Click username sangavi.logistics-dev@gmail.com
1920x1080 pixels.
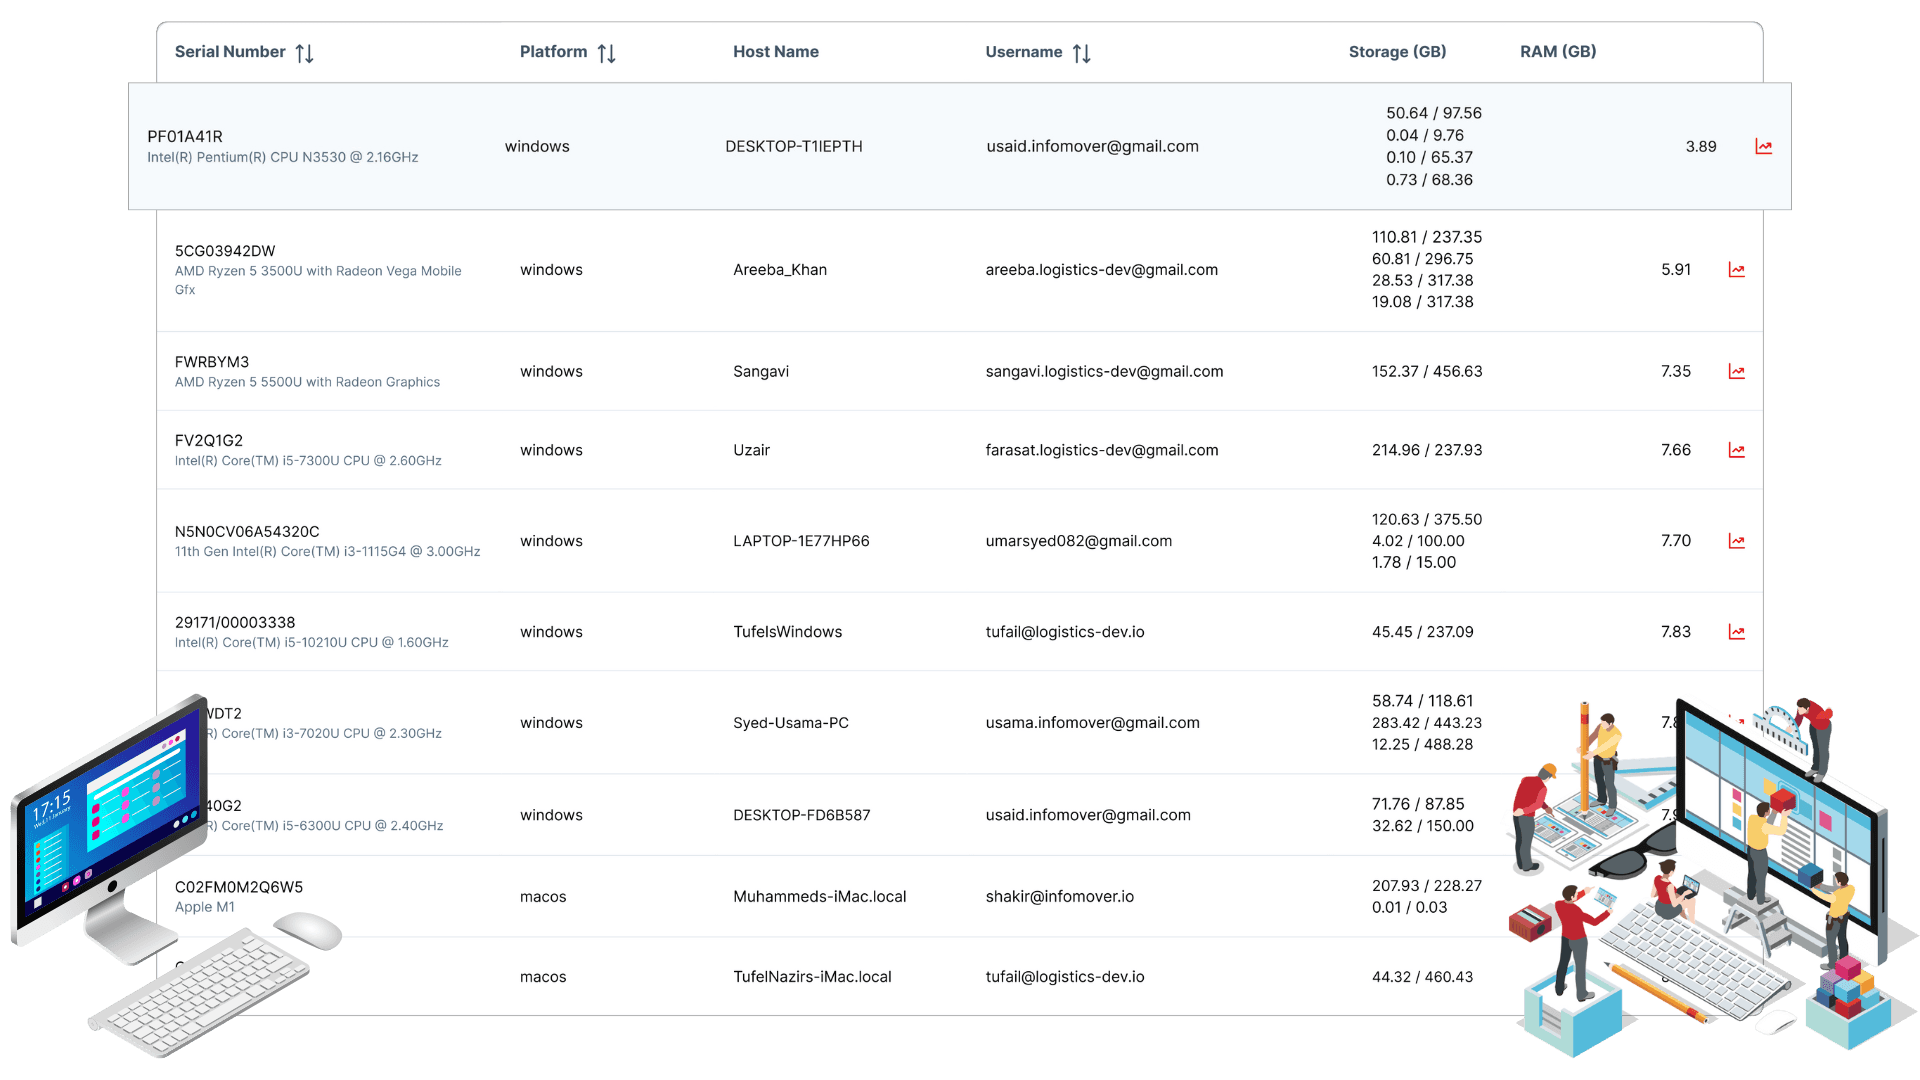(x=1105, y=372)
